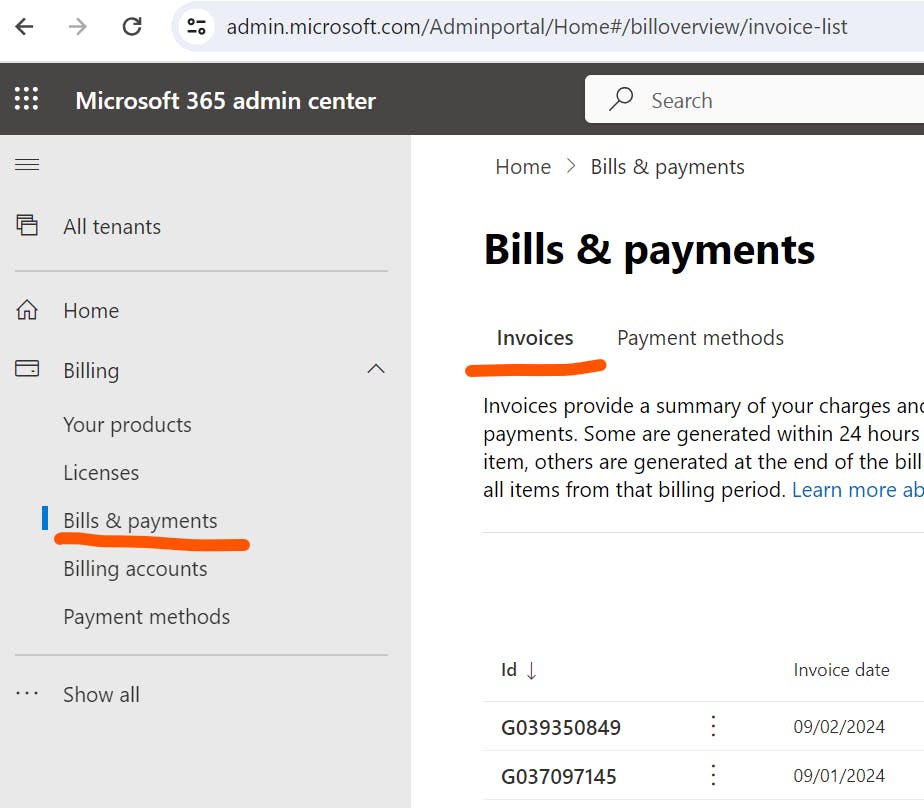Sort by the Id column header

click(509, 670)
